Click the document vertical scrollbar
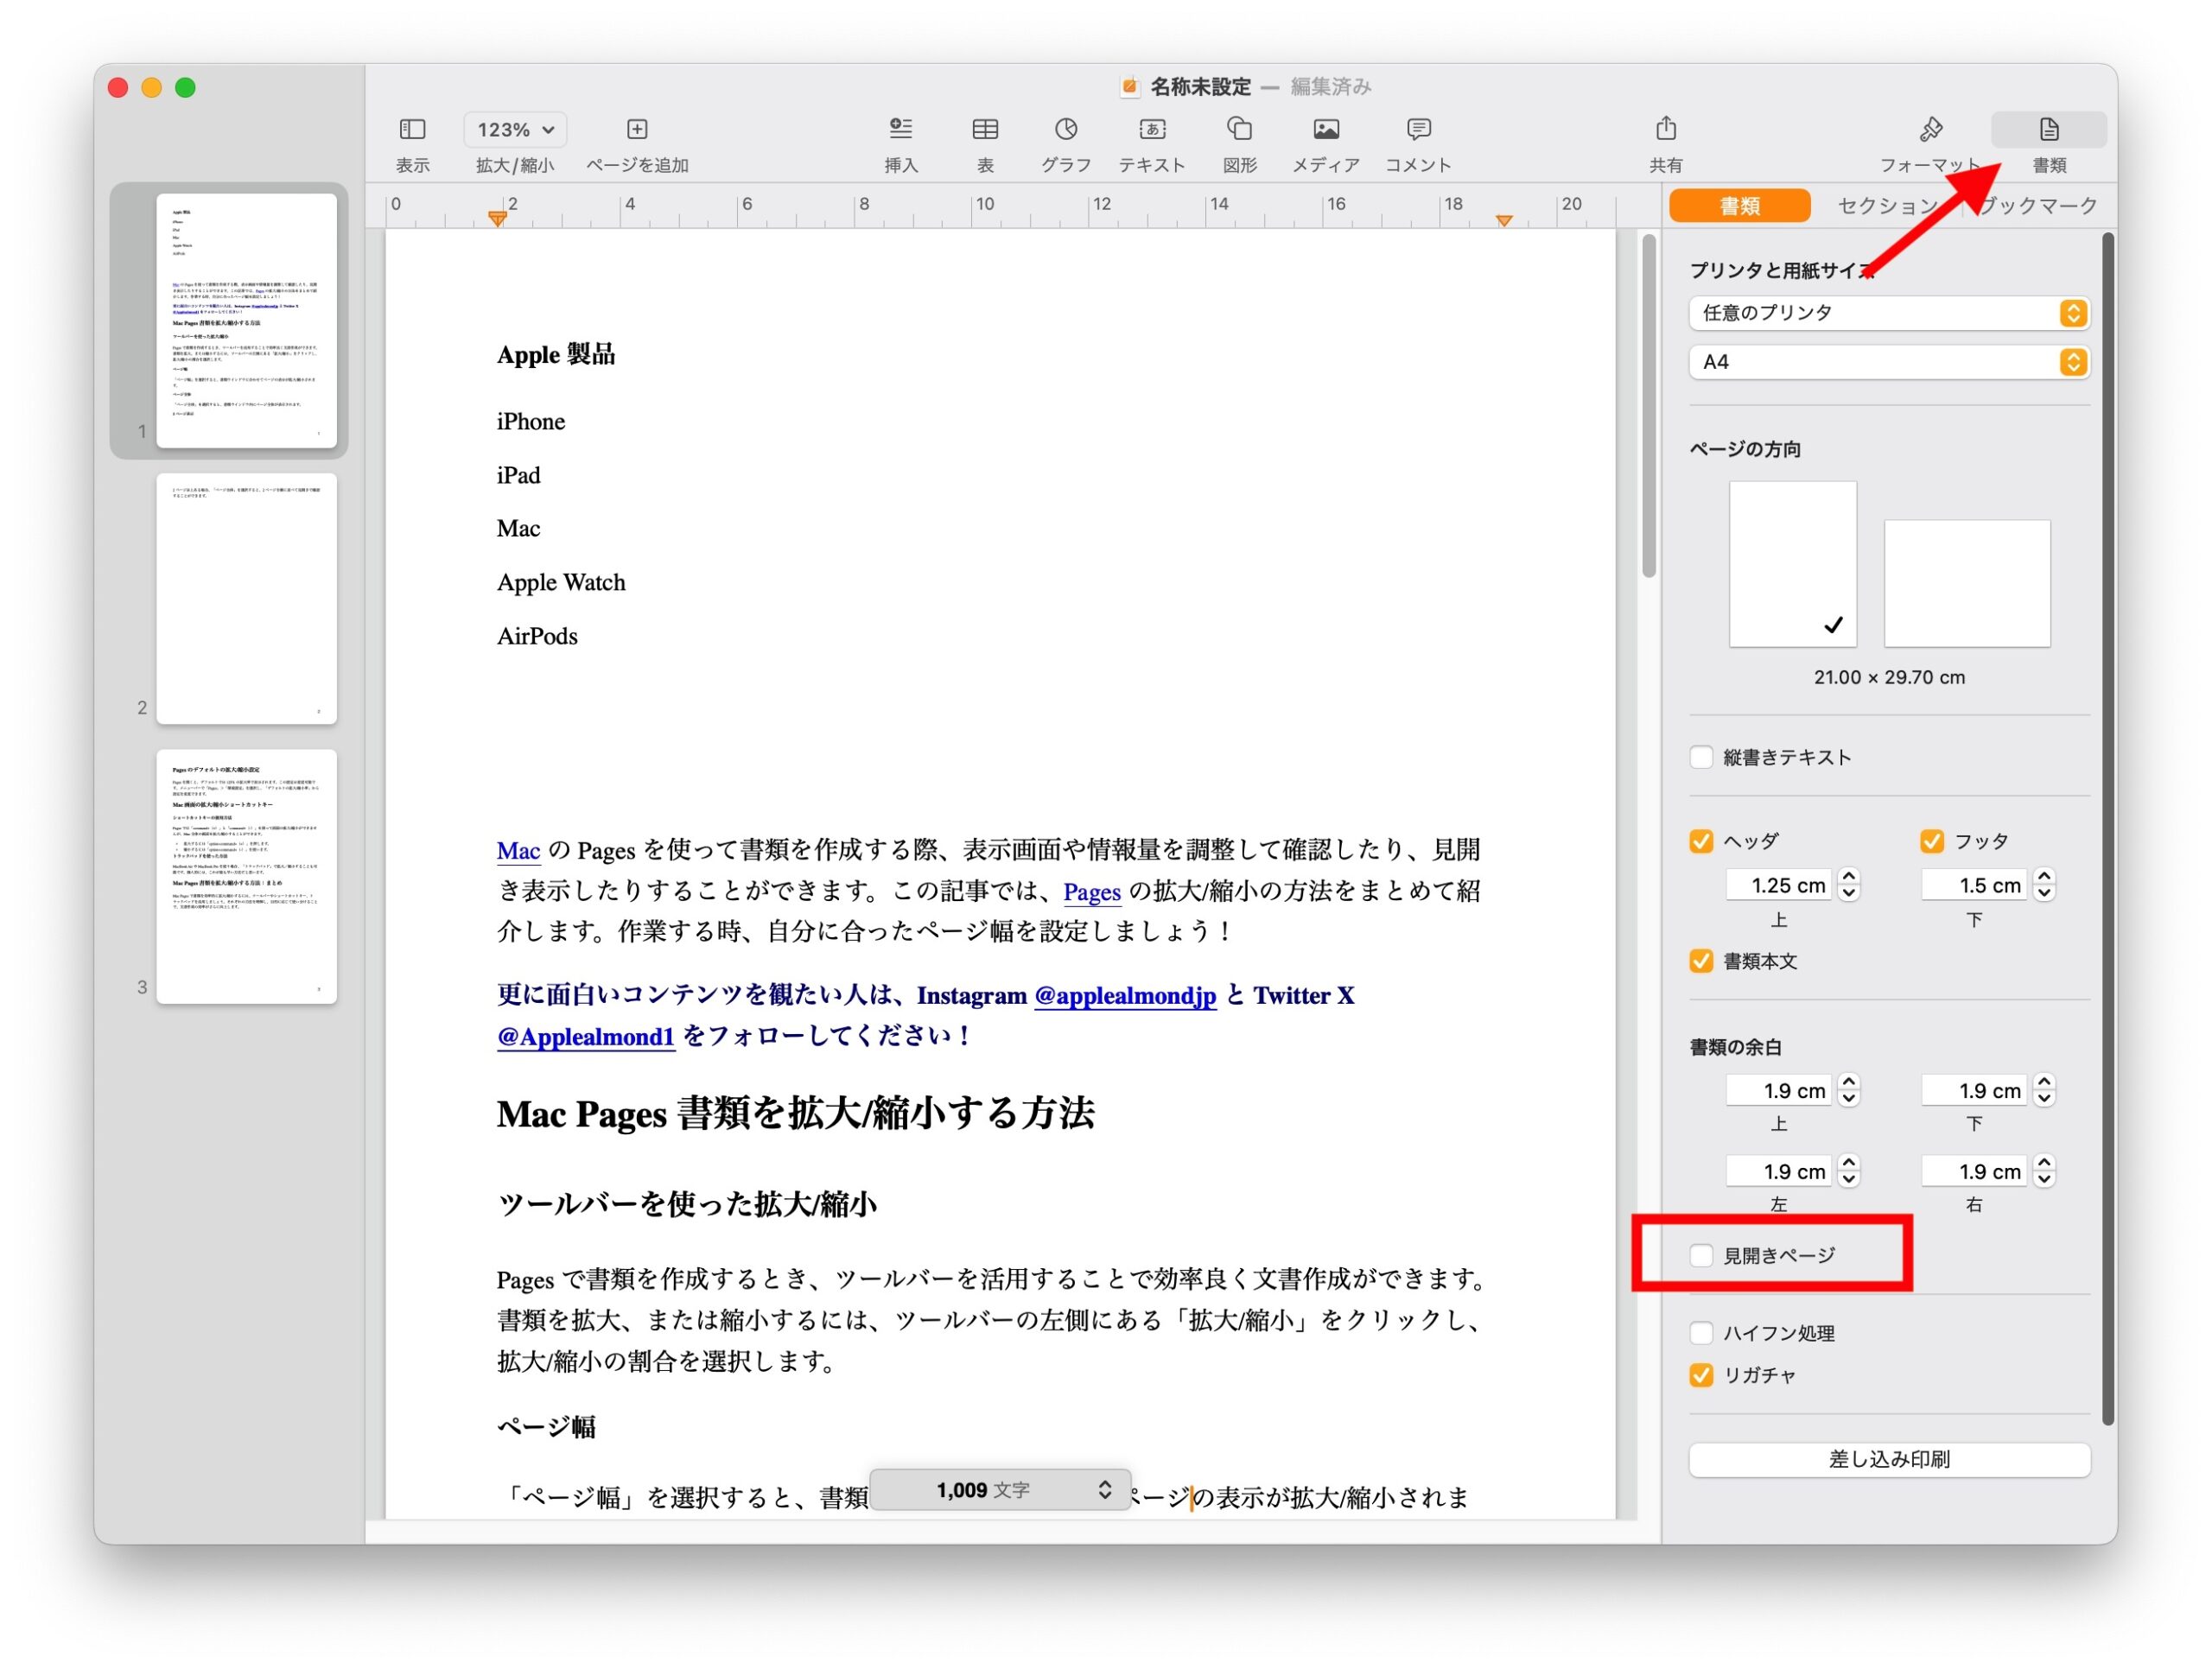 click(x=1648, y=405)
